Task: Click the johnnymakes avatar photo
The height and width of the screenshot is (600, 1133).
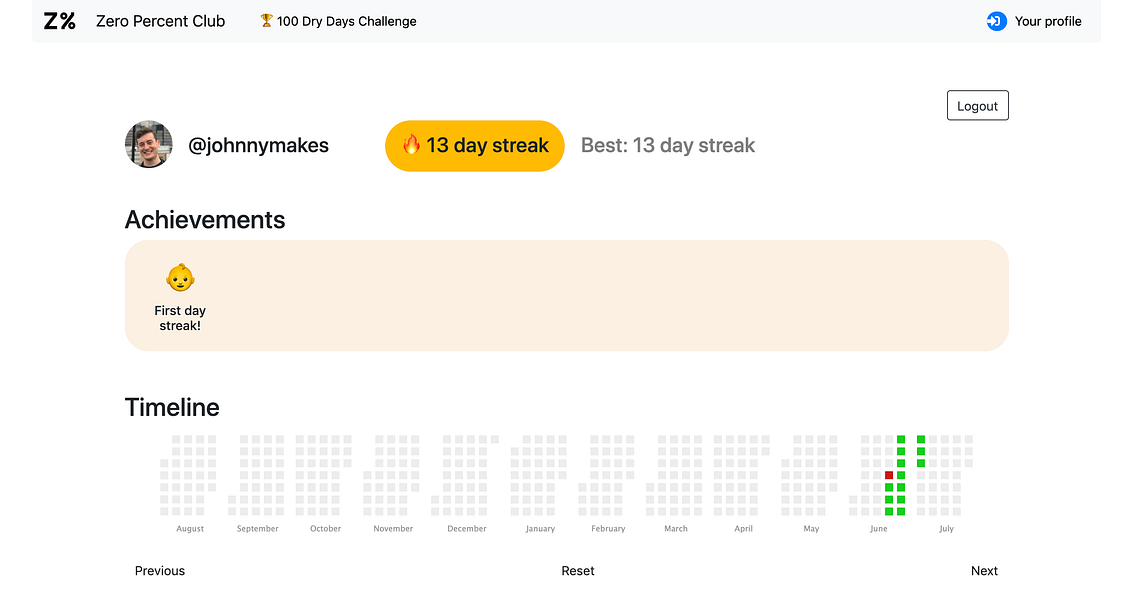Action: pos(149,145)
